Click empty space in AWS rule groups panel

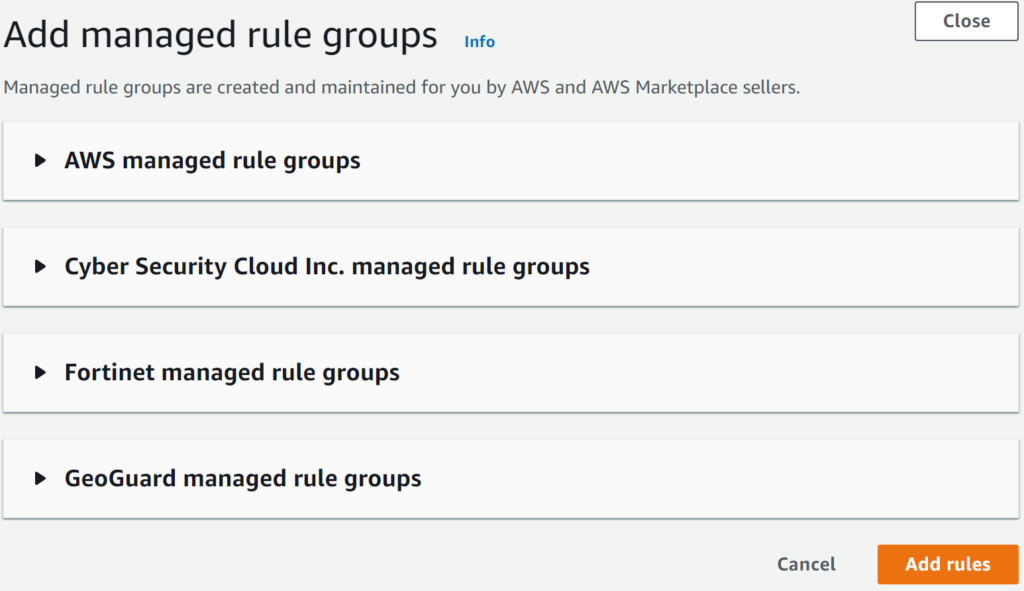[x=700, y=161]
